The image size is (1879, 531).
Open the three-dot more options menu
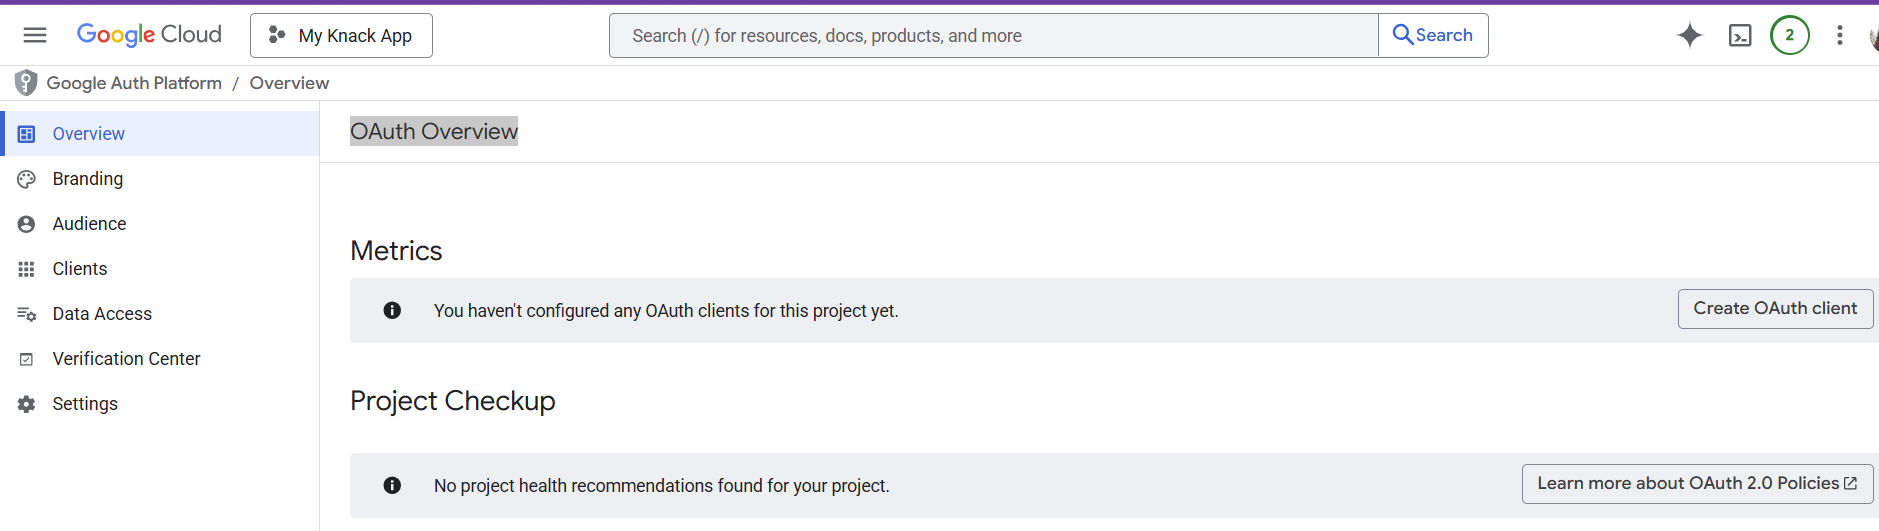click(x=1840, y=36)
